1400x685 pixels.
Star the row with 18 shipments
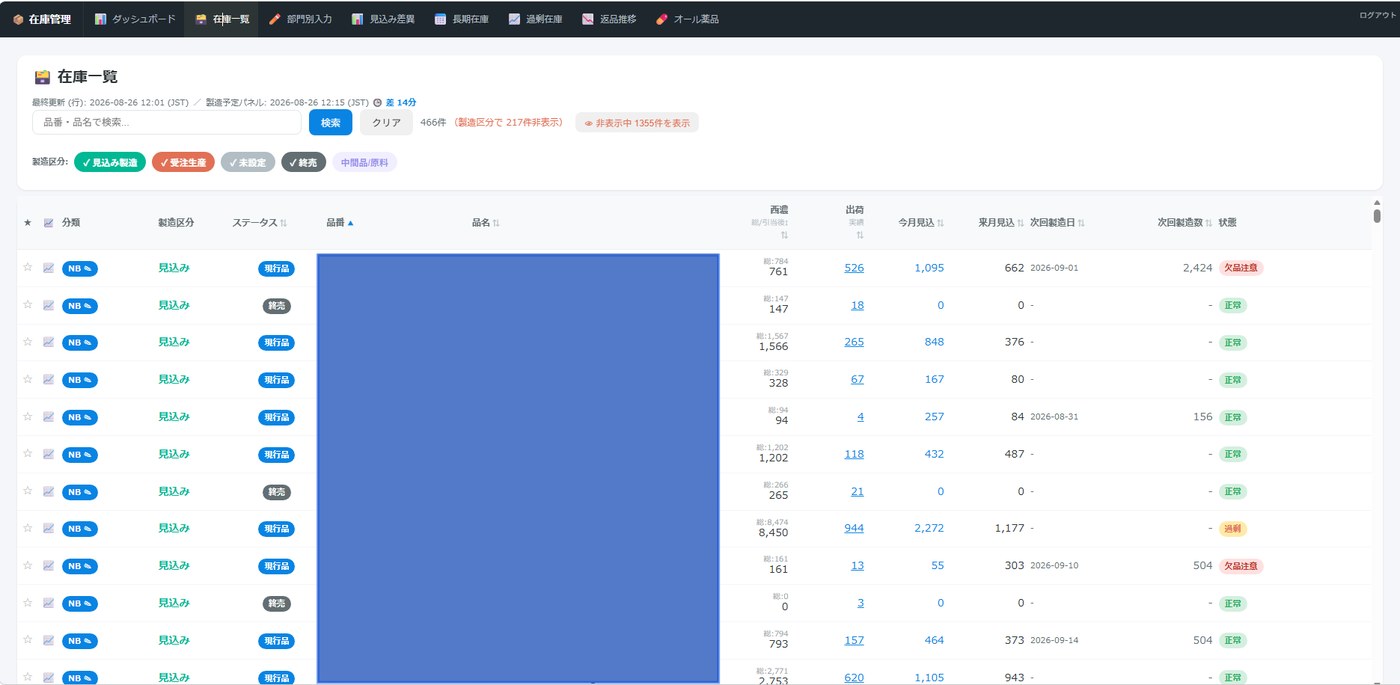pyautogui.click(x=28, y=305)
